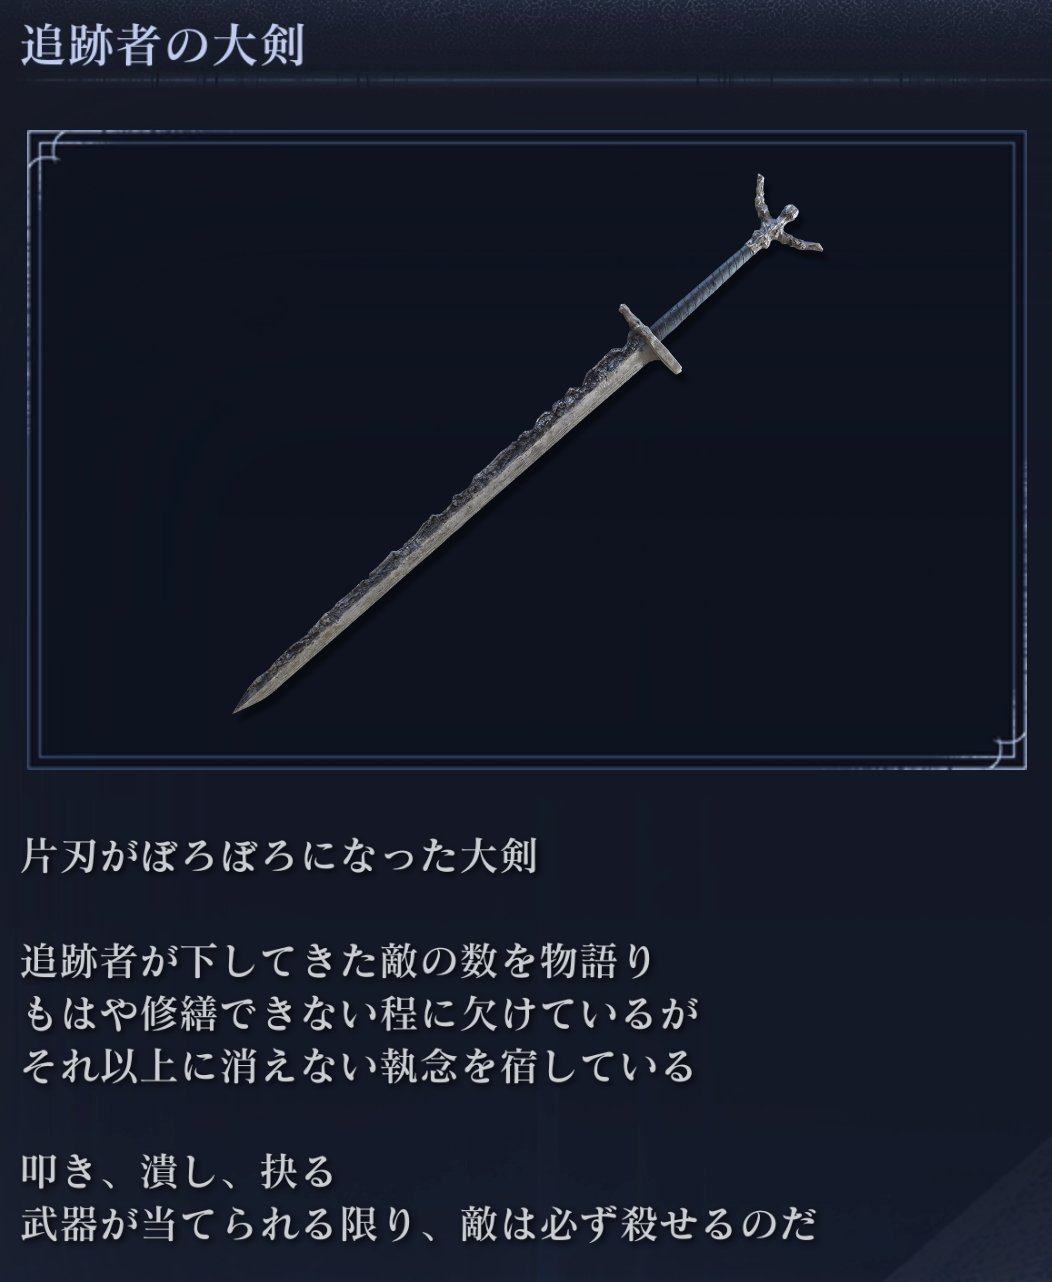The image size is (1052, 1282).
Task: Click the ornate top-left frame corner
Action: [x=45, y=148]
